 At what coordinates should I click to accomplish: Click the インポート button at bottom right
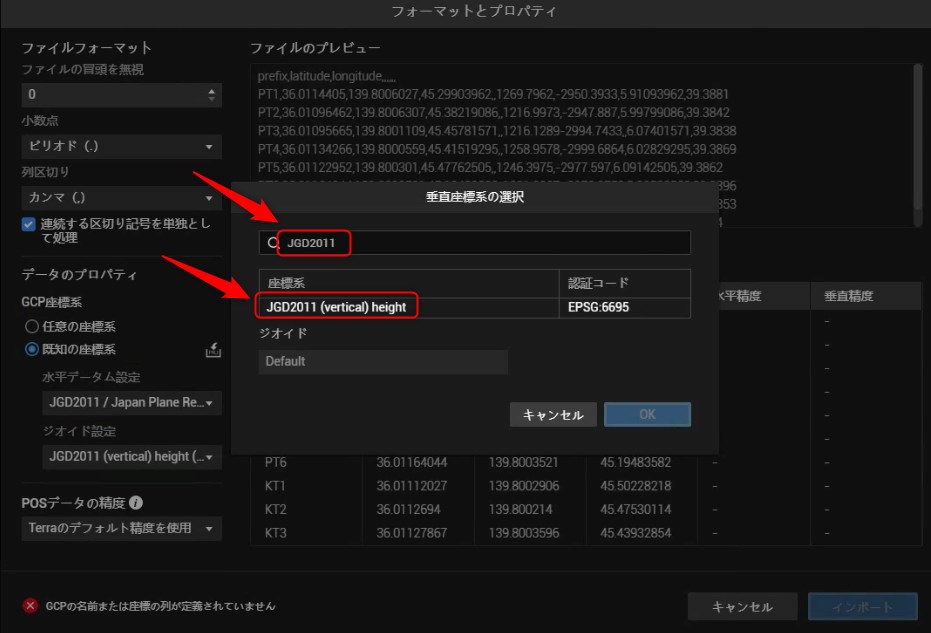(x=861, y=607)
